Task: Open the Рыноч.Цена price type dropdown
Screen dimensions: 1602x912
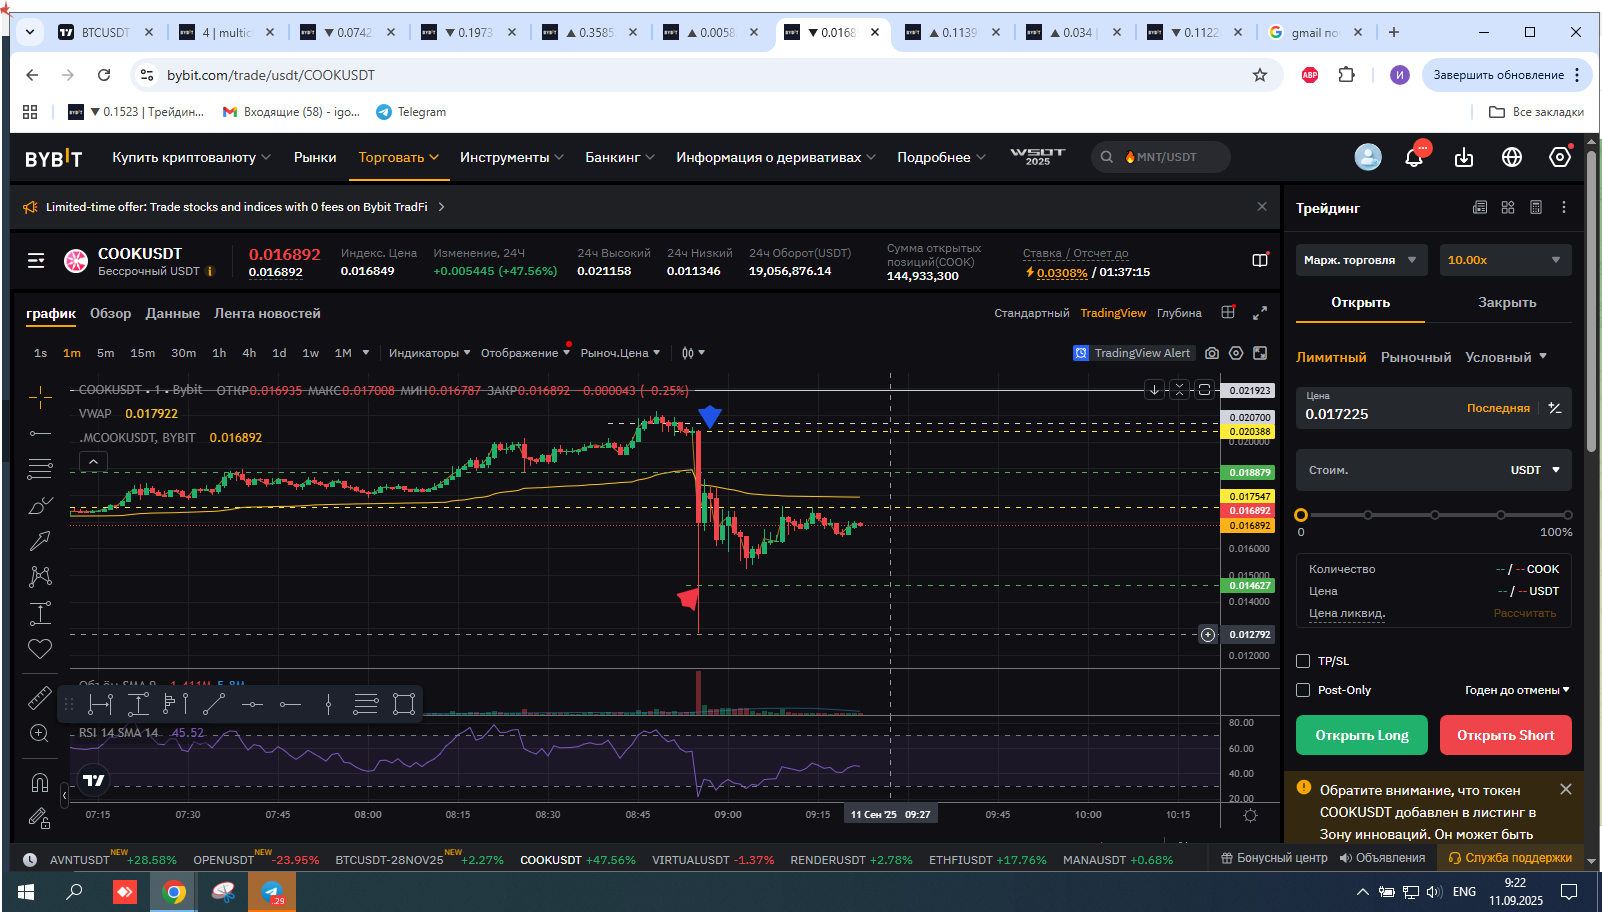Action: 620,353
